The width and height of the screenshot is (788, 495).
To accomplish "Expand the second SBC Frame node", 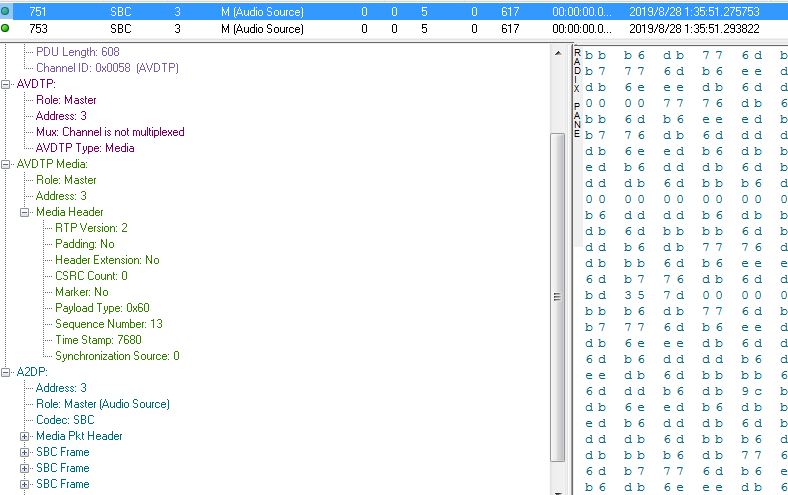I will click(25, 468).
